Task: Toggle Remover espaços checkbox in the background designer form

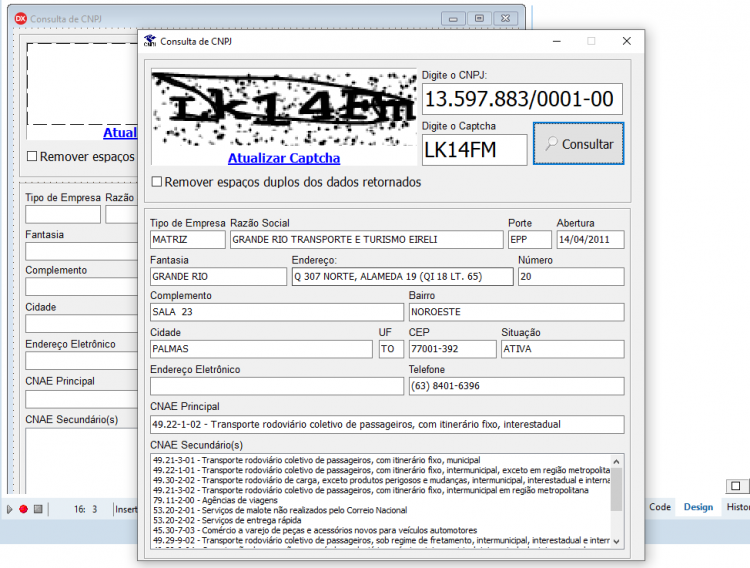Action: coord(32,156)
